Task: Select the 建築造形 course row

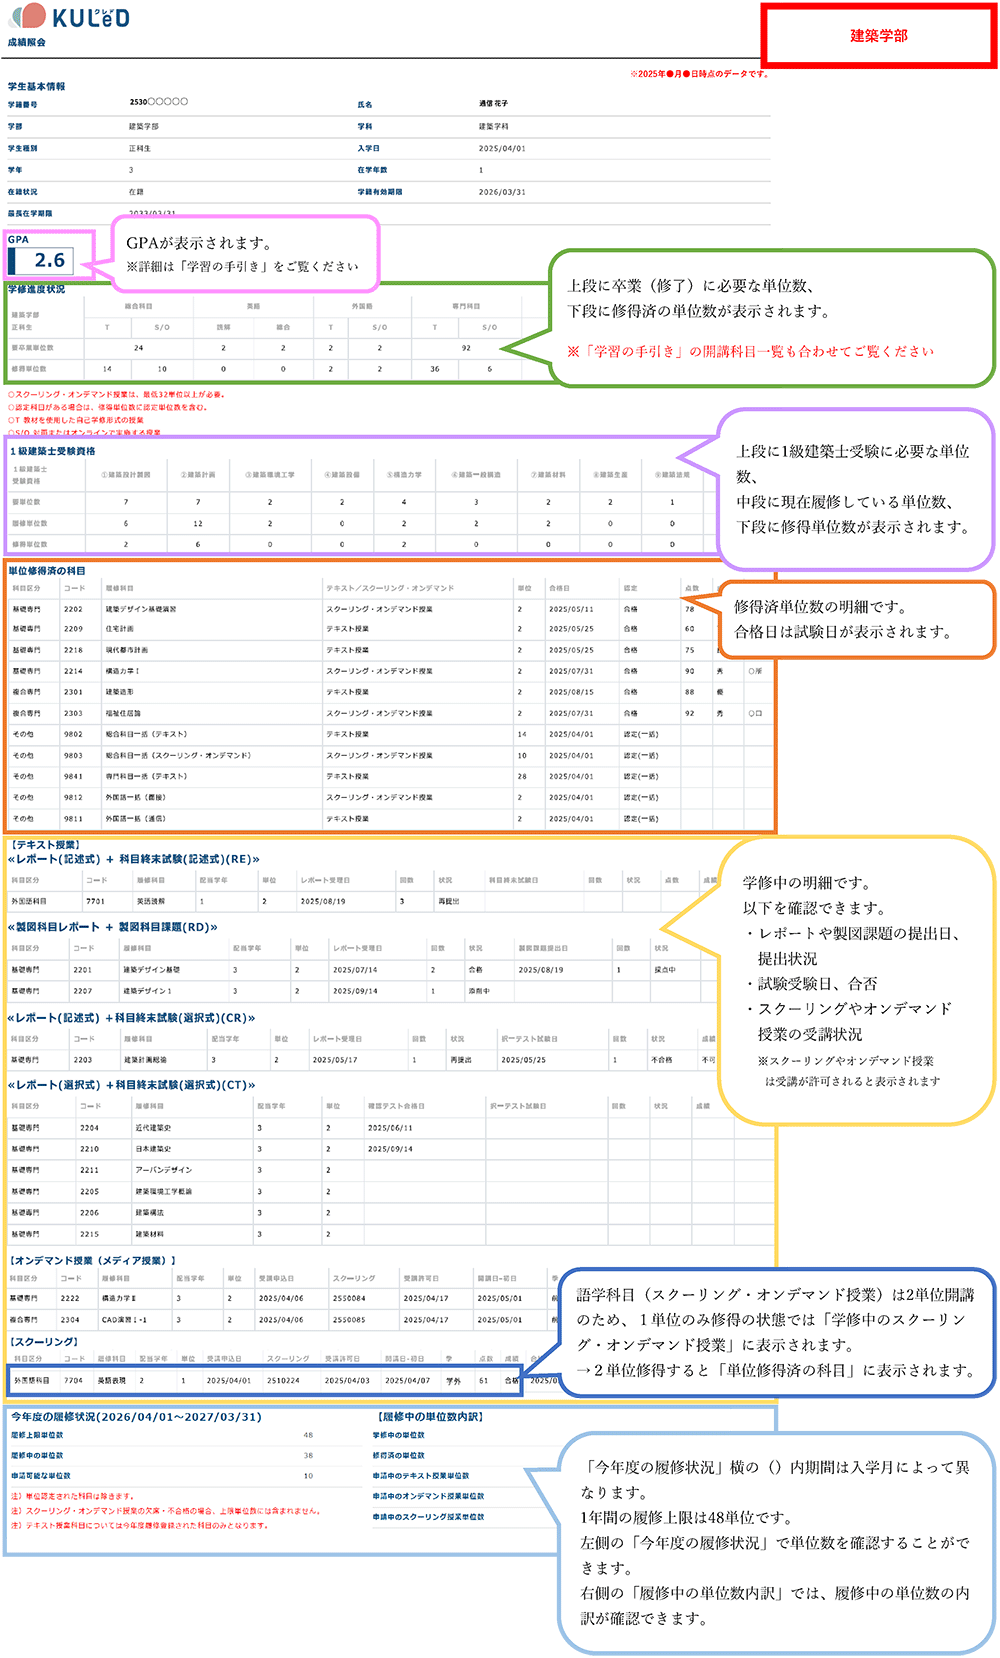Action: (x=390, y=692)
